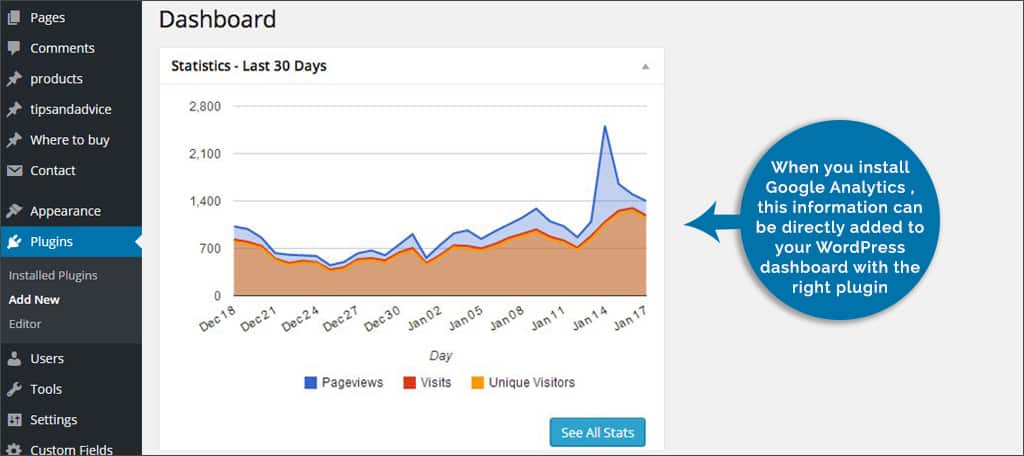Click the Appearance paintbrush icon
This screenshot has height=456, width=1024.
tap(14, 211)
